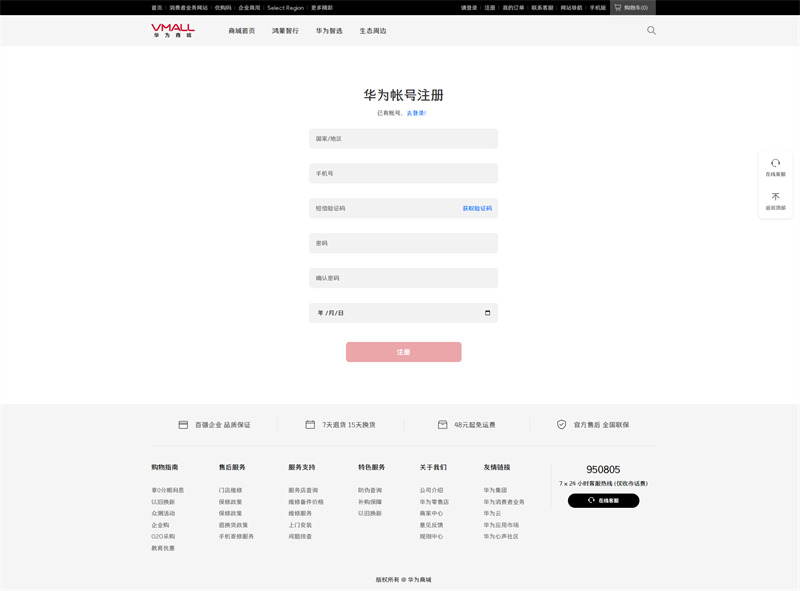This screenshot has width=800, height=591.
Task: Open the 华为集团 footer link
Action: tap(495, 490)
